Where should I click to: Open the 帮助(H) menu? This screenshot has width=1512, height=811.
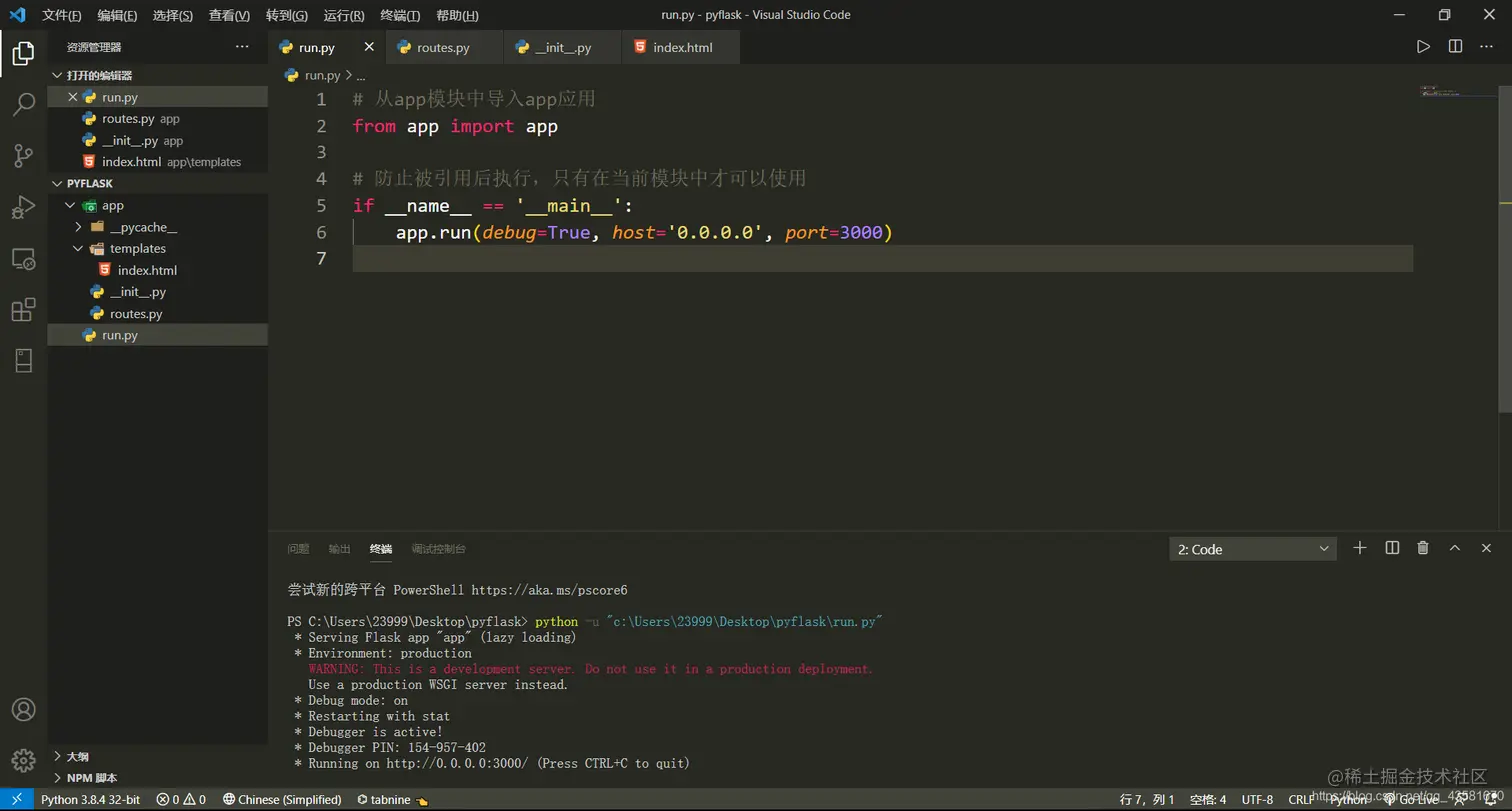(x=458, y=15)
